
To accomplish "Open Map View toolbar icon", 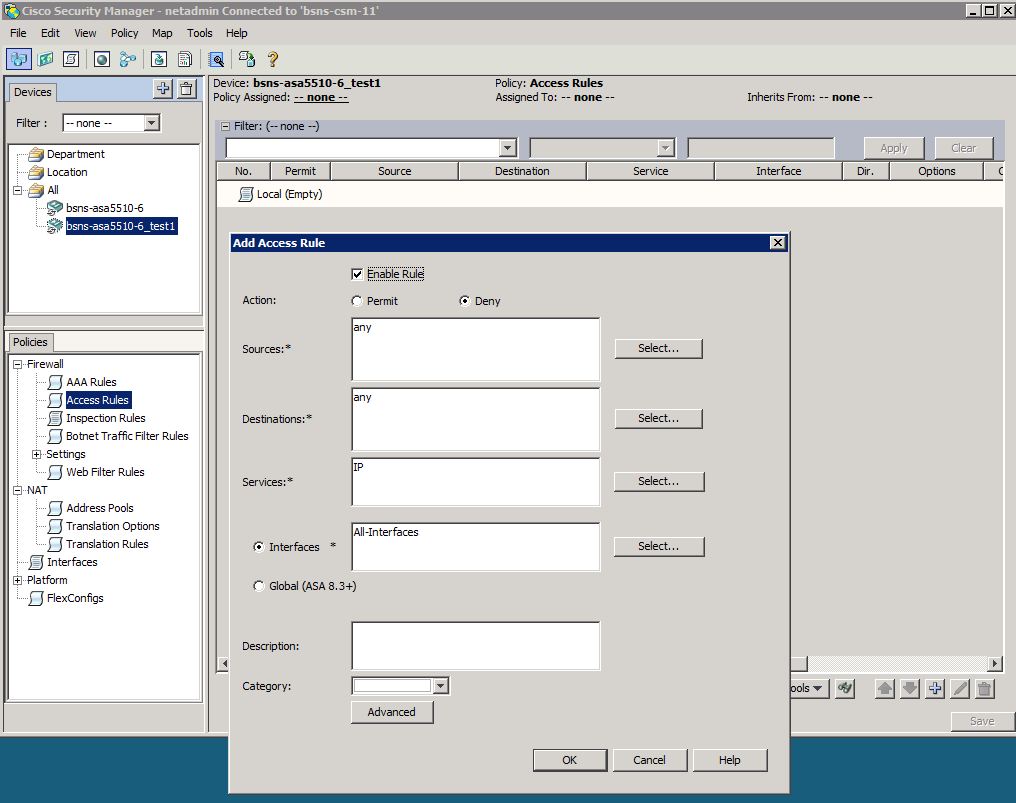I will [45, 59].
